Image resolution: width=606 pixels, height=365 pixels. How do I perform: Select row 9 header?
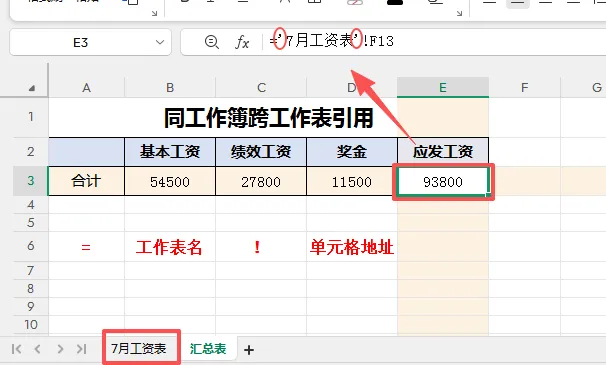31,306
